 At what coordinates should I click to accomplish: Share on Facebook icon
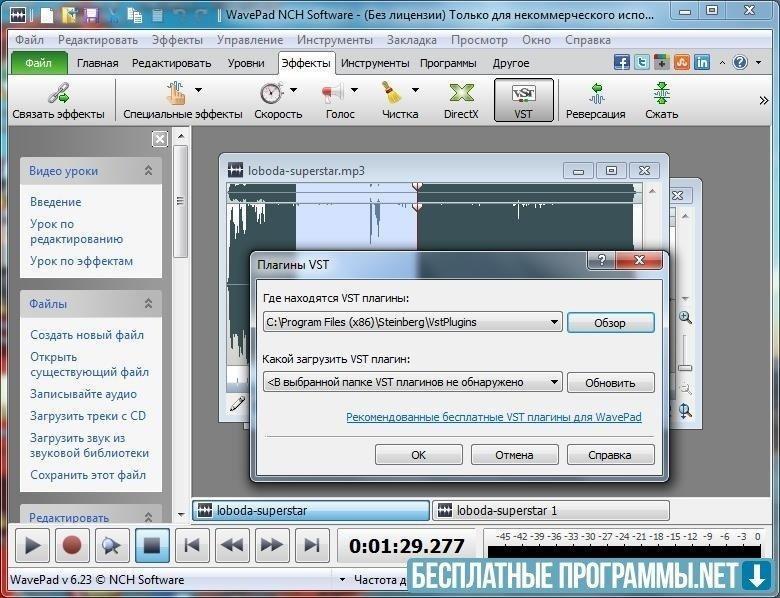pos(622,62)
